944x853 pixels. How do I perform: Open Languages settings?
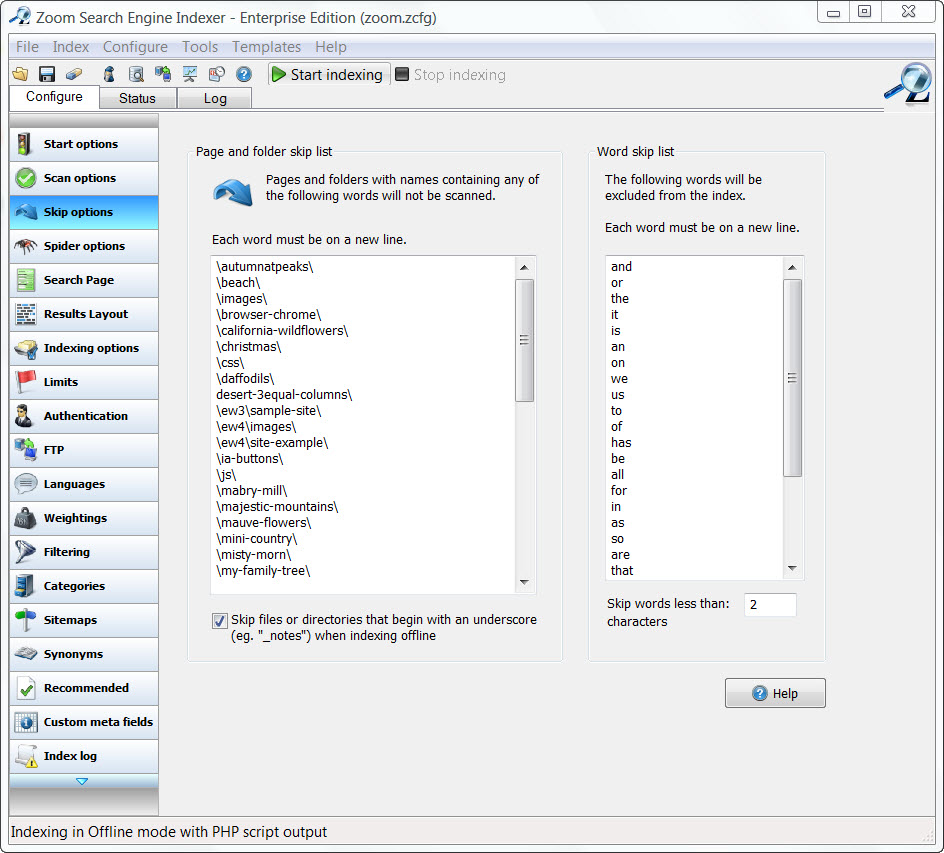84,484
